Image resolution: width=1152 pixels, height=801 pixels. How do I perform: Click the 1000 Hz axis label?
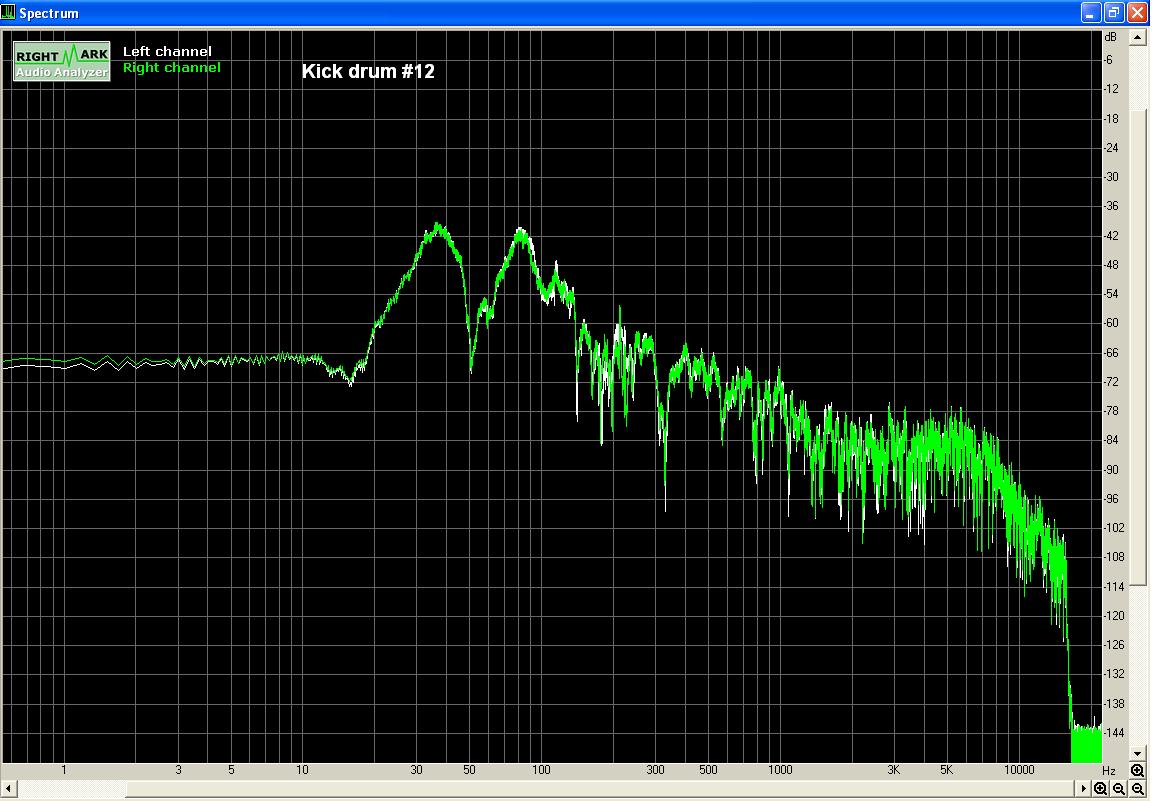click(x=780, y=769)
